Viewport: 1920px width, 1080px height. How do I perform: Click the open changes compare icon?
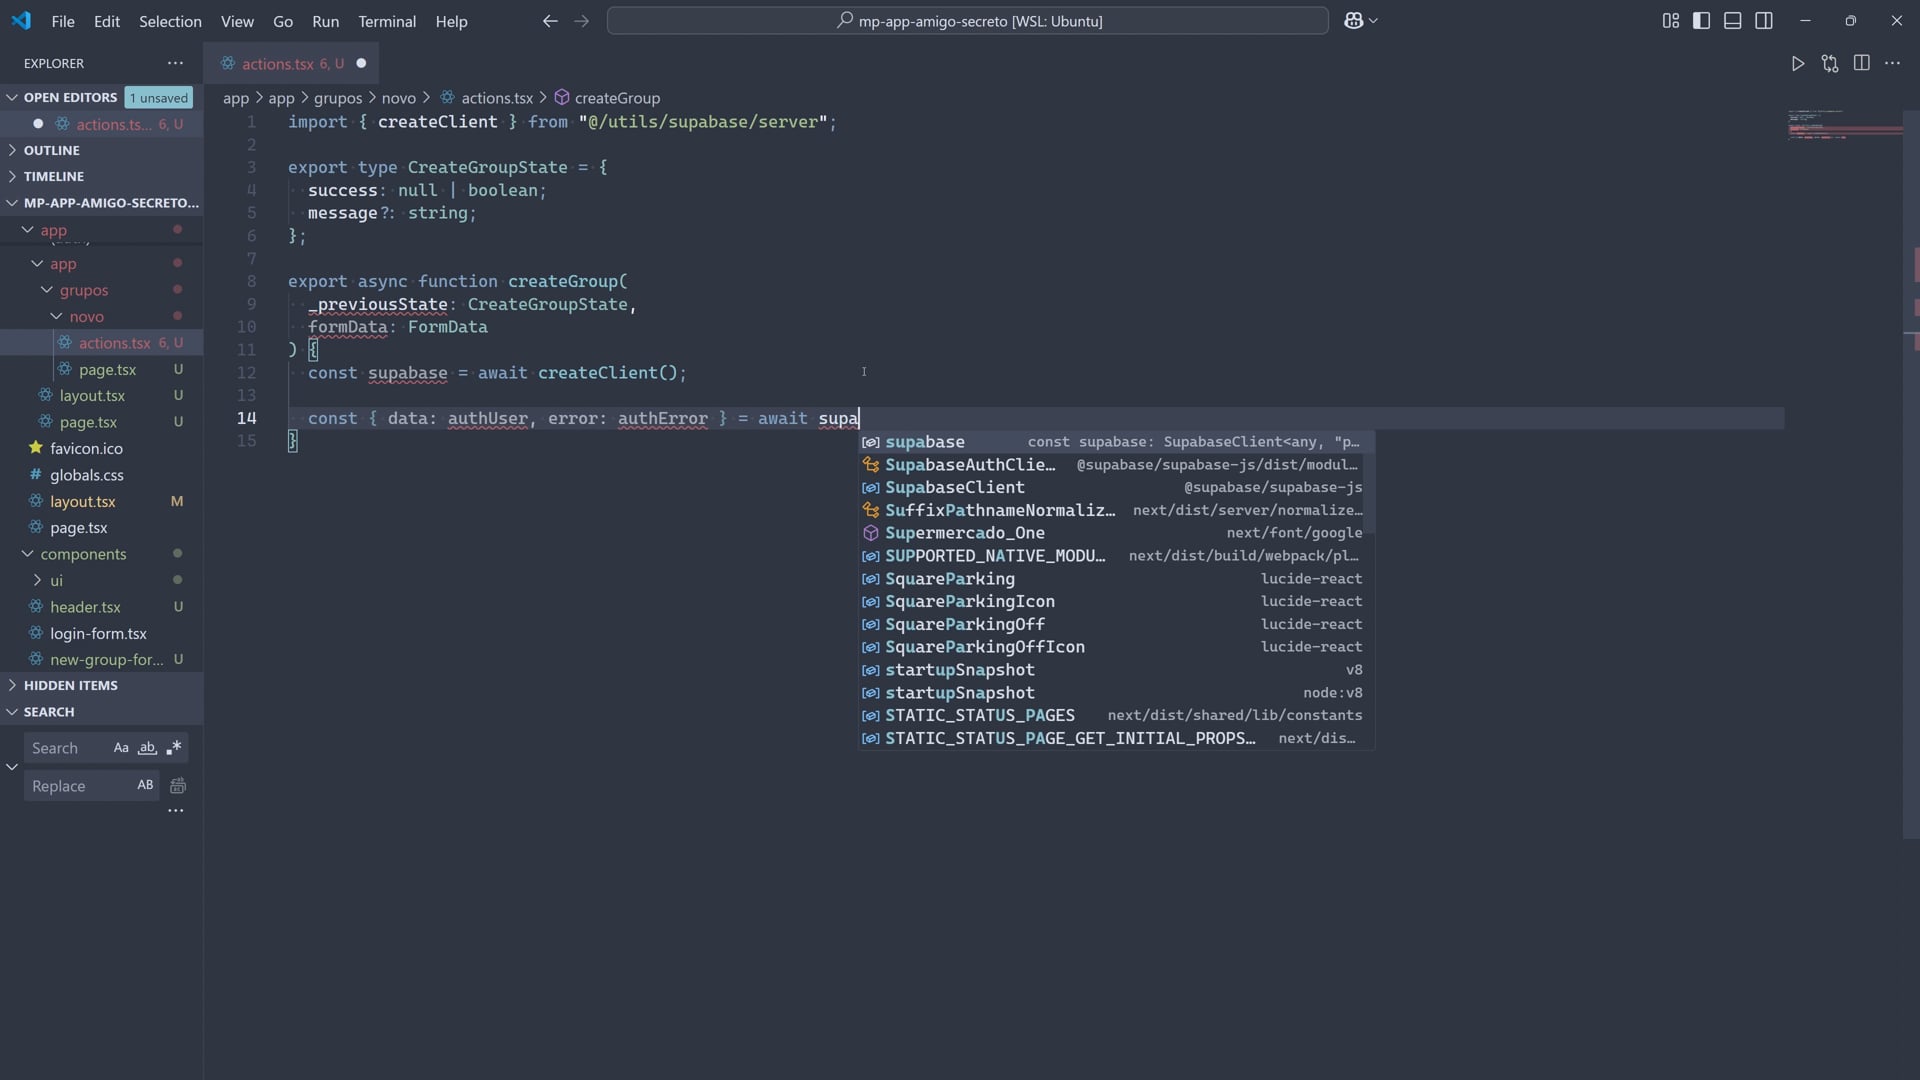pyautogui.click(x=1829, y=63)
